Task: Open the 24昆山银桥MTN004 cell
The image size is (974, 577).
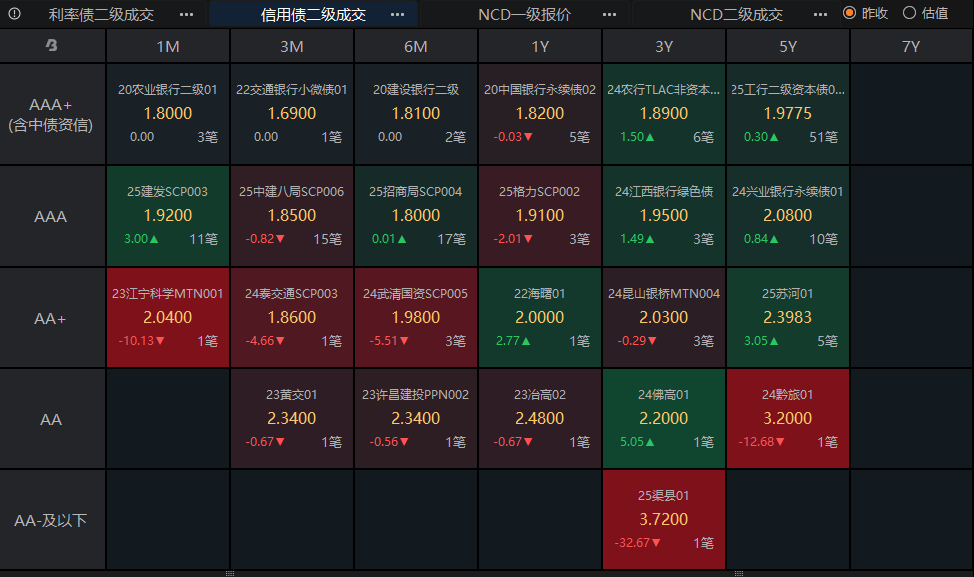Action: (664, 318)
